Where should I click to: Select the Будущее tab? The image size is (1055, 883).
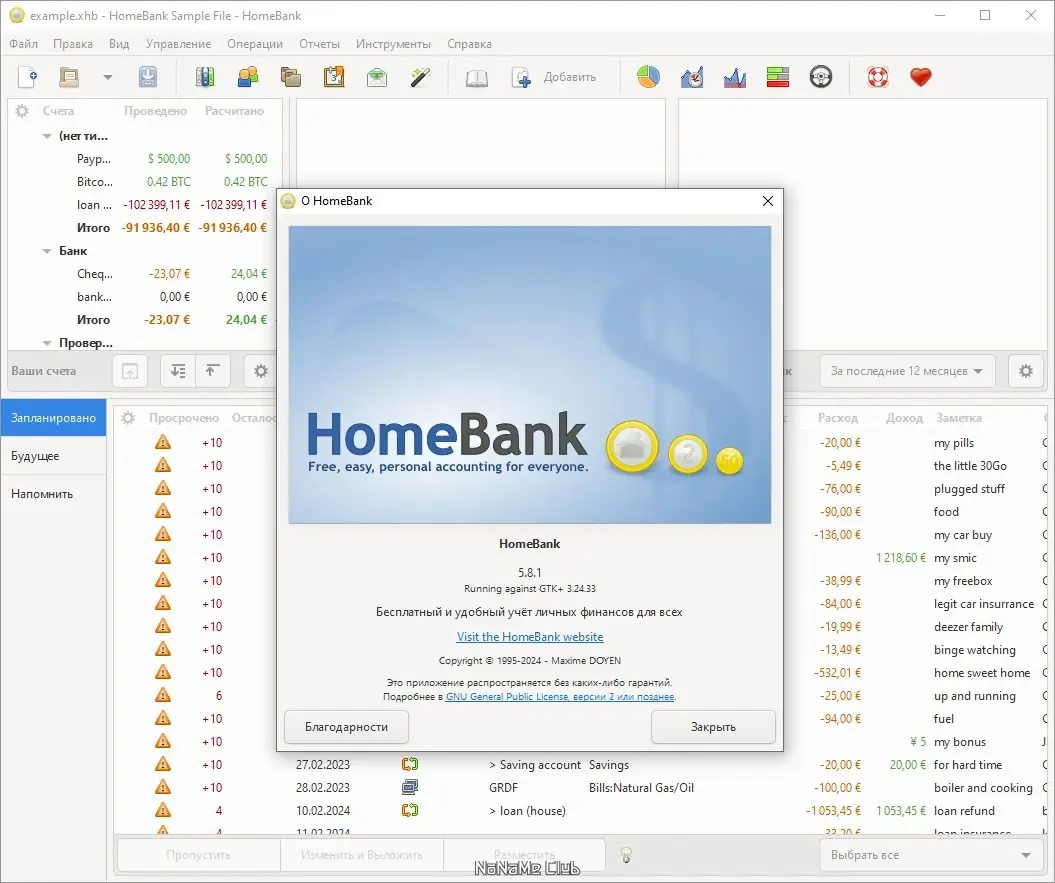coord(53,456)
